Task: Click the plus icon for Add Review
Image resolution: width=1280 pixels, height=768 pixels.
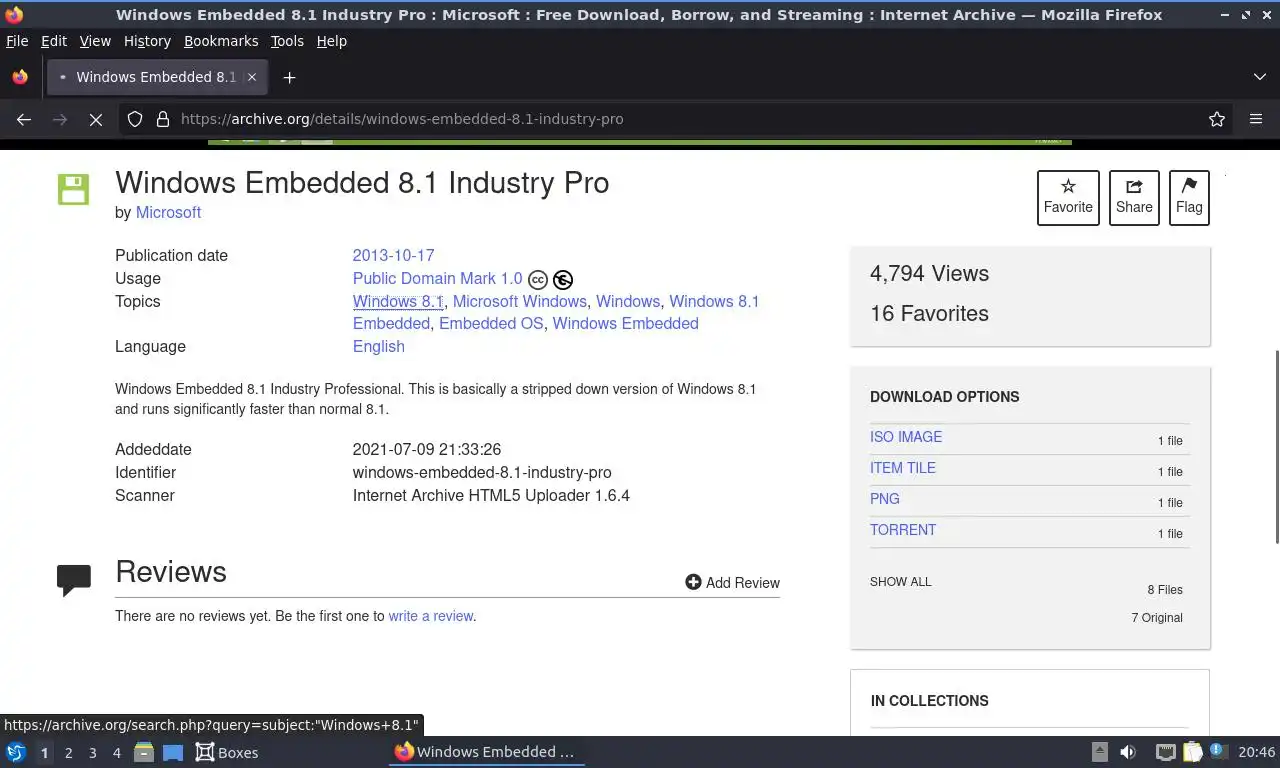Action: click(x=693, y=582)
